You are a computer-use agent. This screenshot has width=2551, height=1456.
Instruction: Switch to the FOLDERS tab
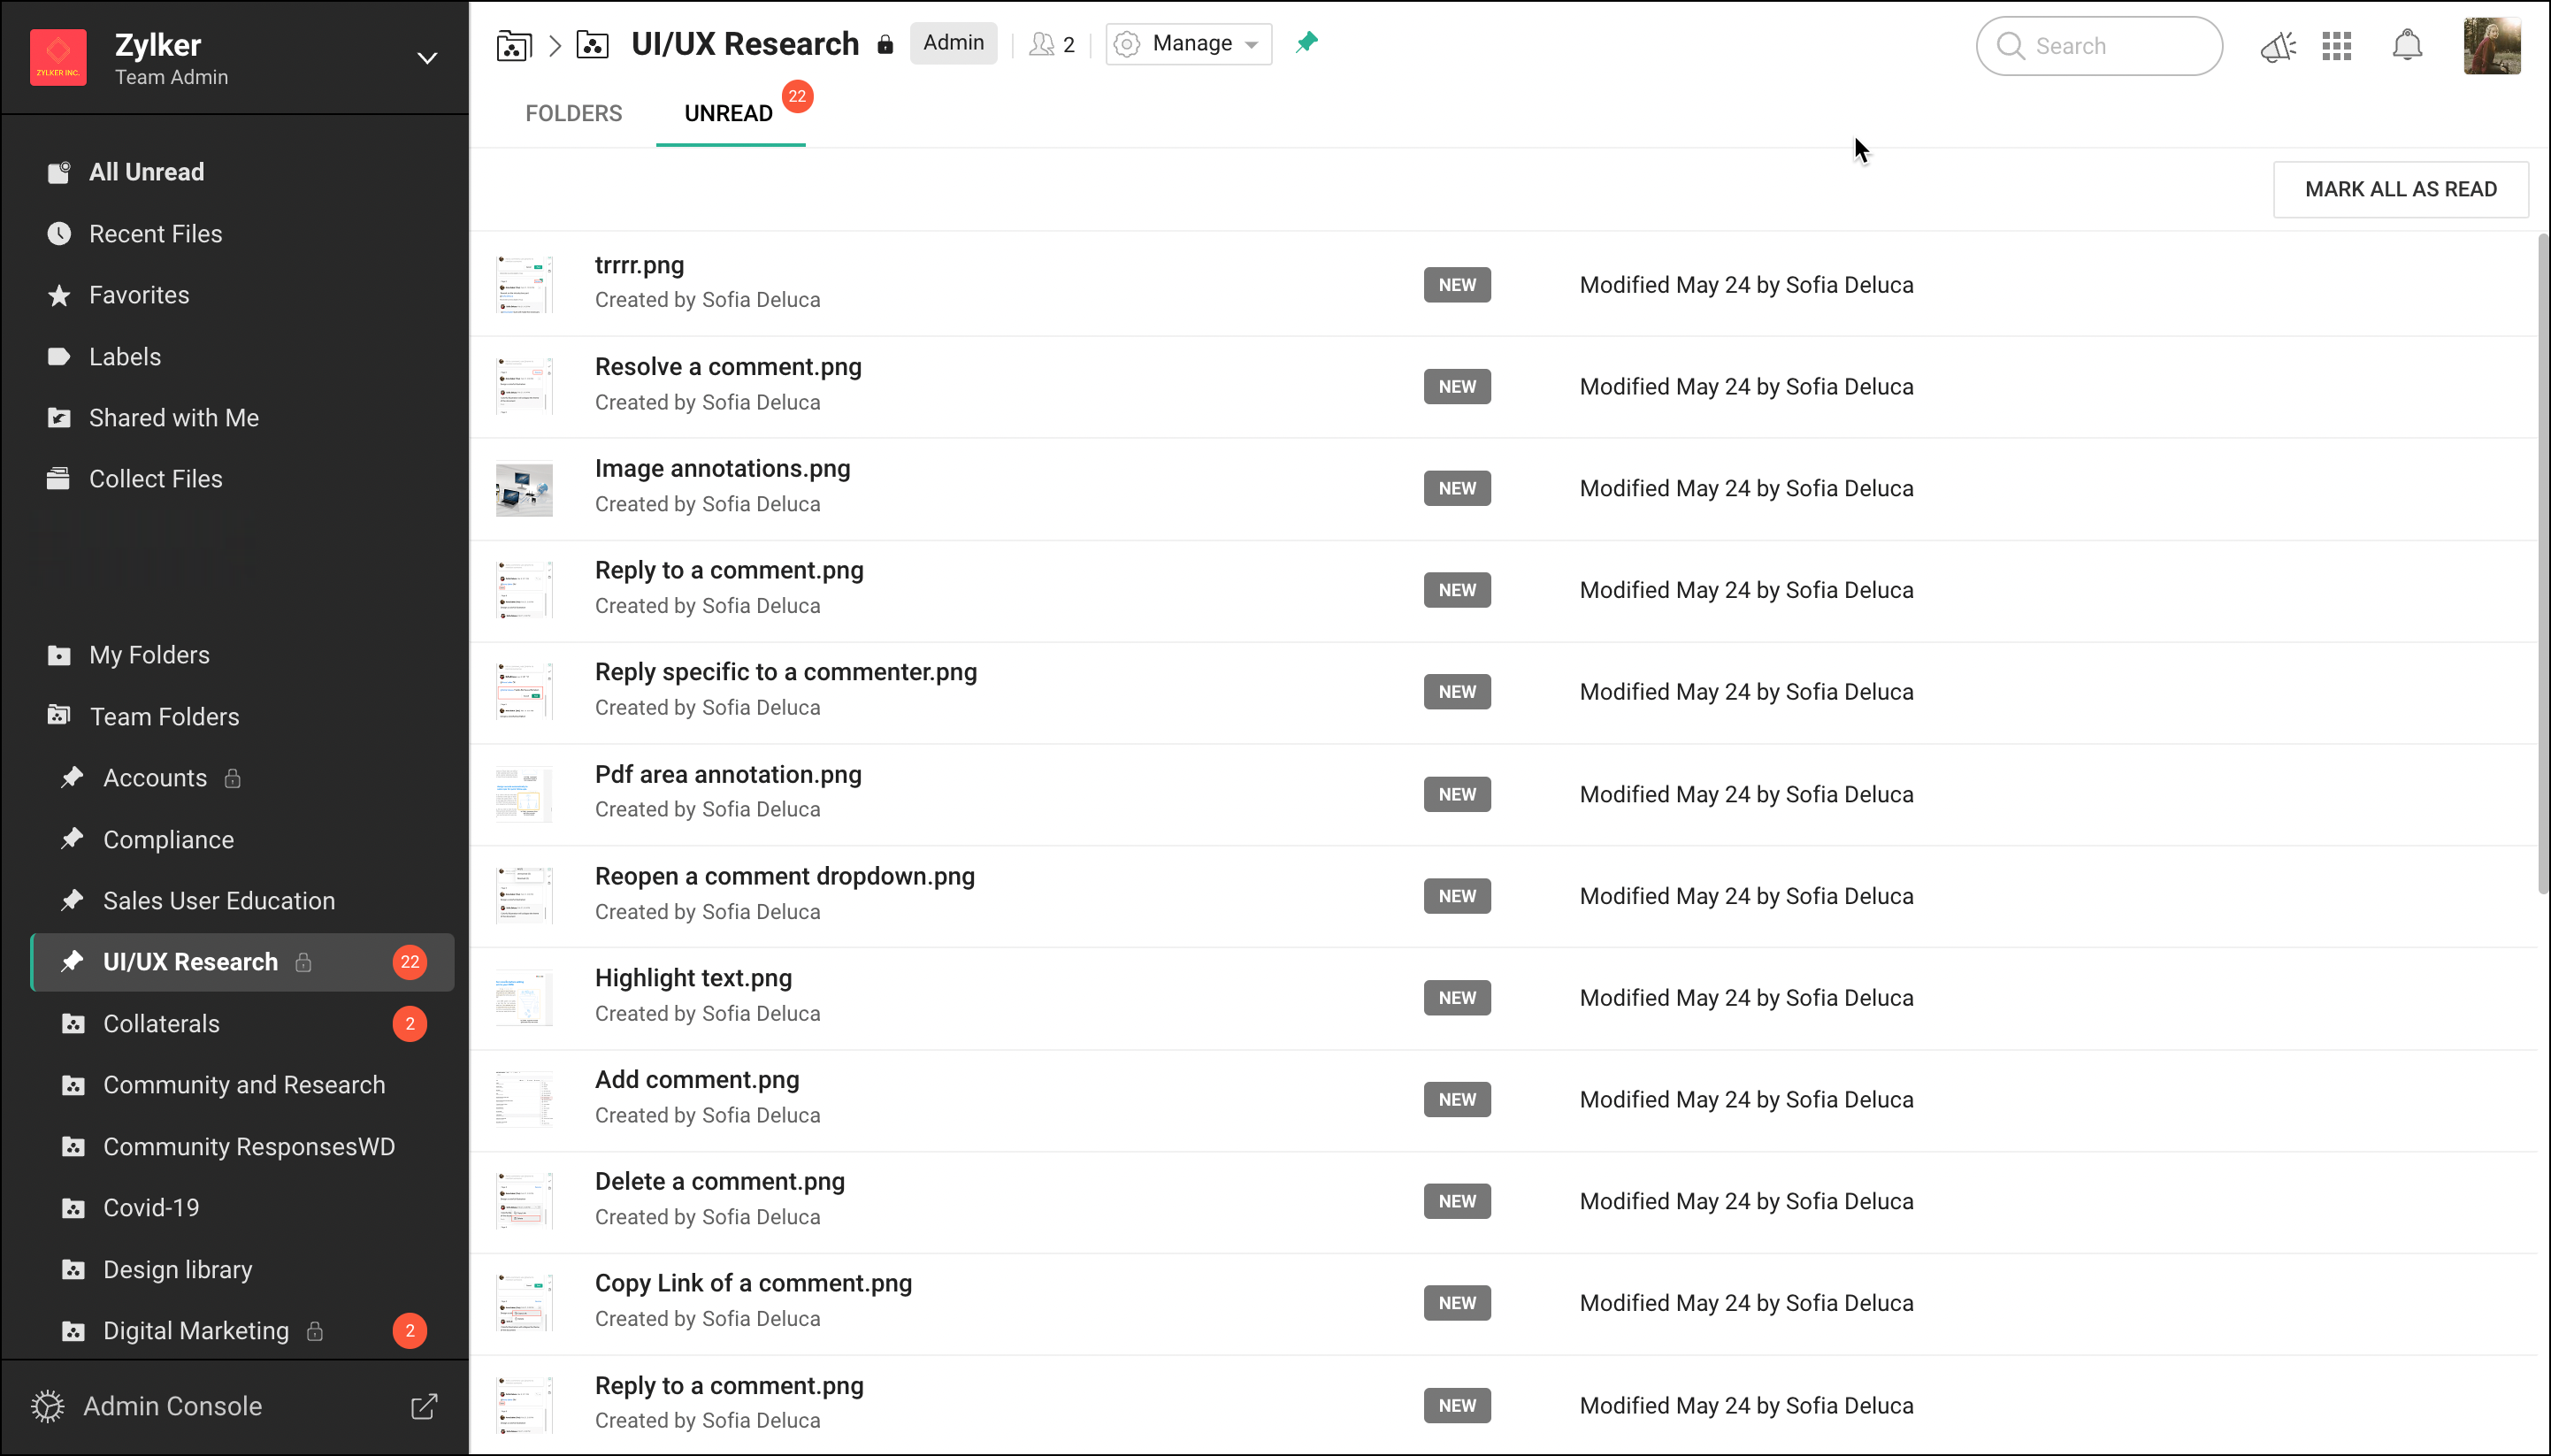click(573, 113)
